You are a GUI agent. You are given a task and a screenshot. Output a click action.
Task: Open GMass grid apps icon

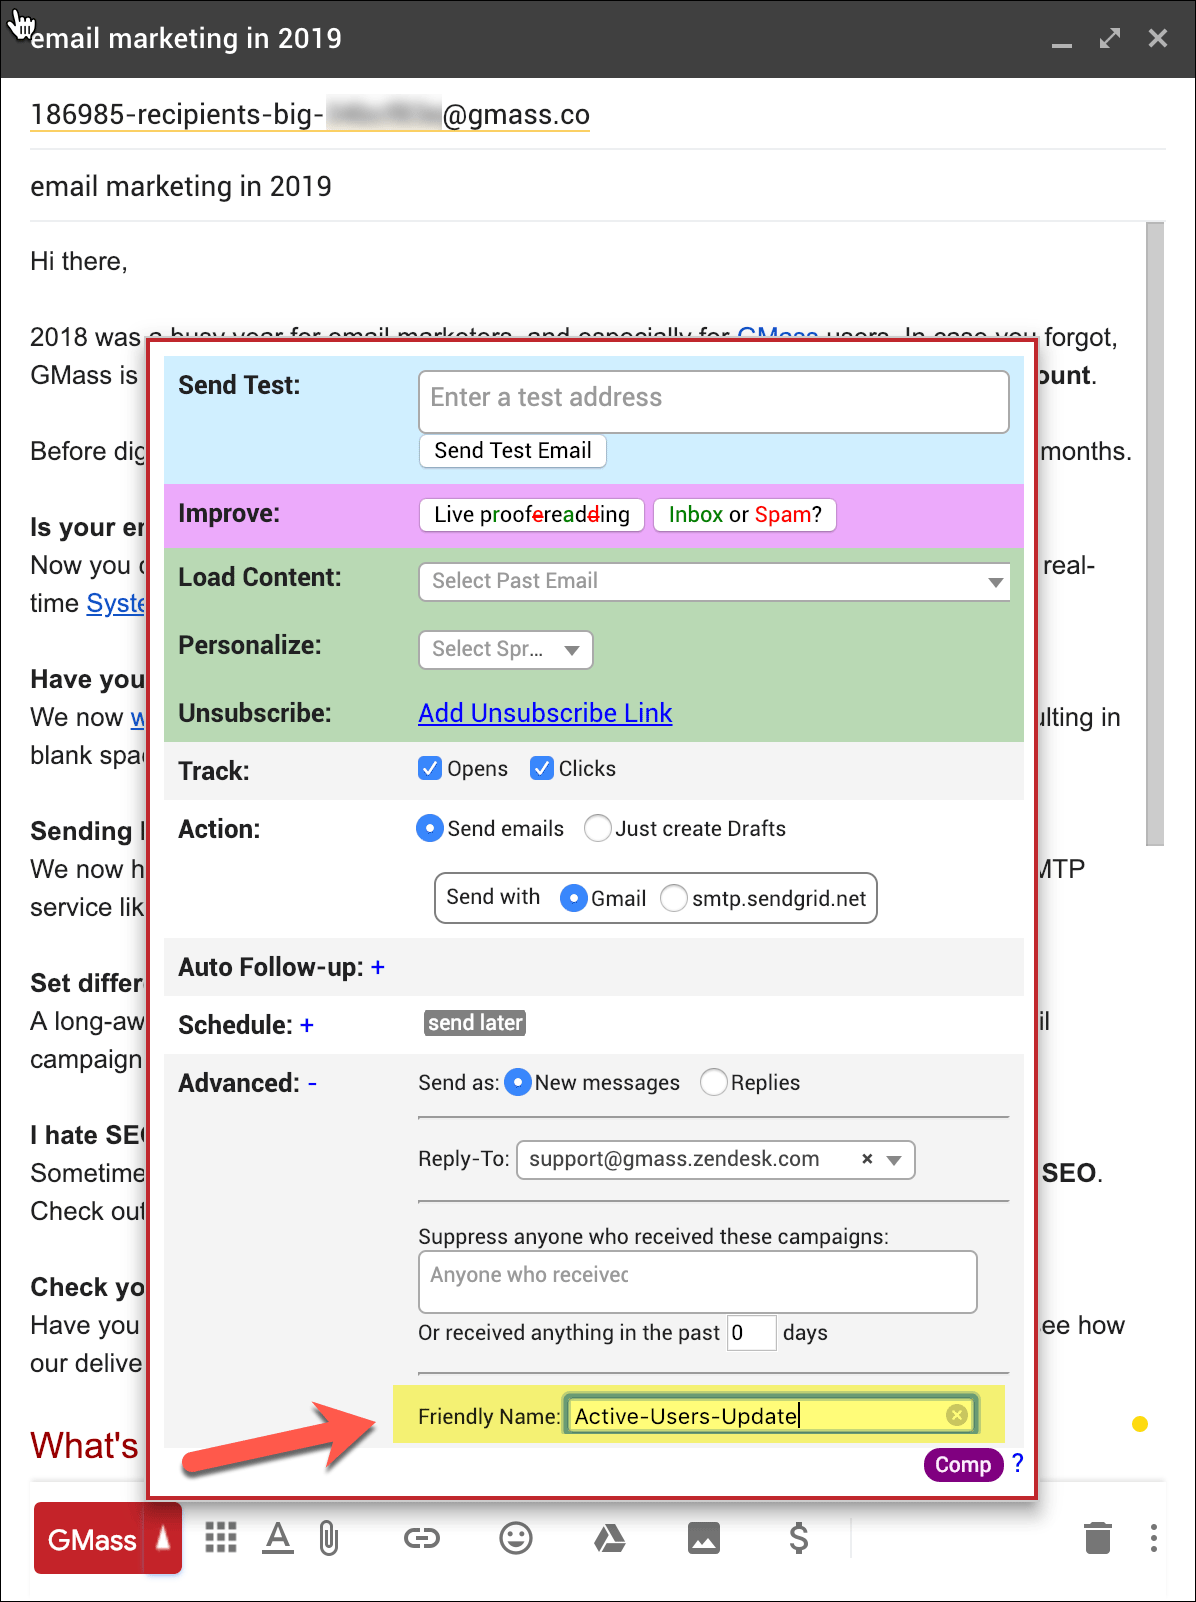tap(221, 1538)
